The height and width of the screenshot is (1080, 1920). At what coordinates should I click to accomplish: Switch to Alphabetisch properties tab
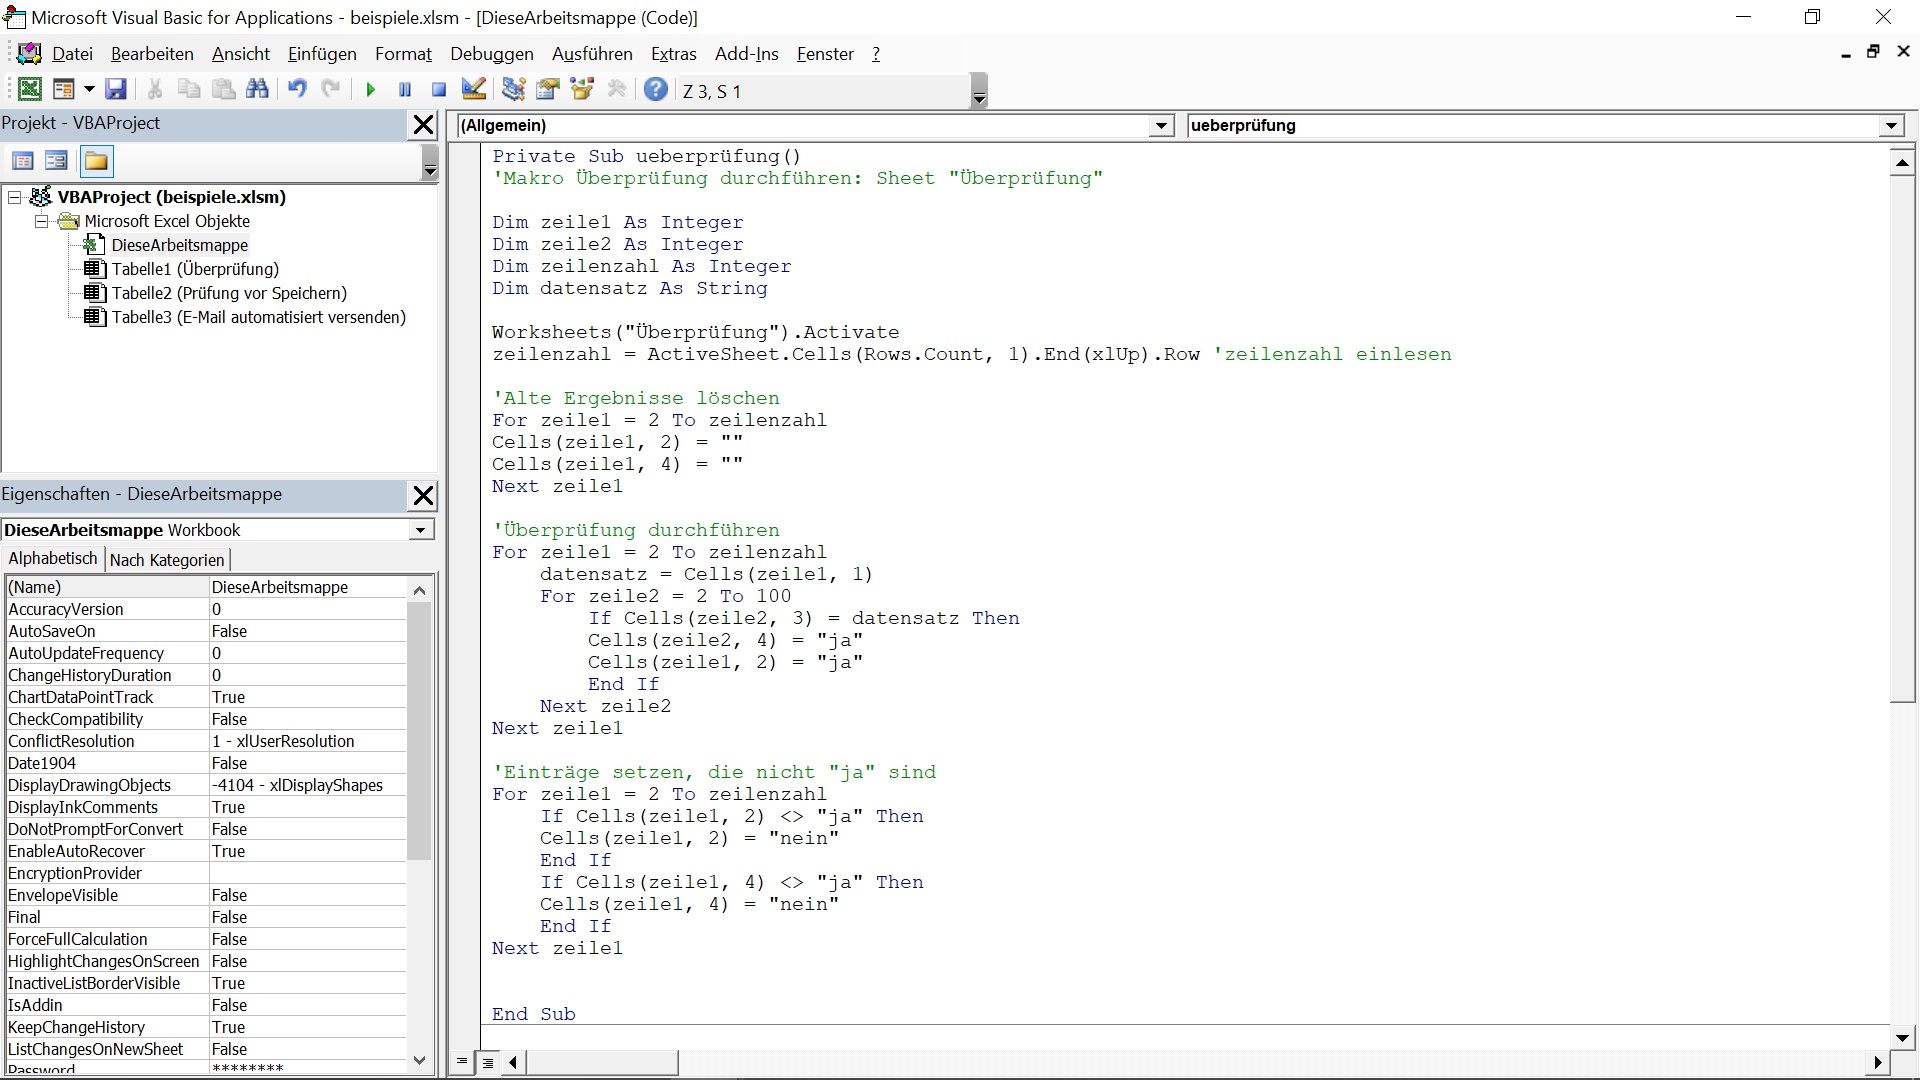53,559
